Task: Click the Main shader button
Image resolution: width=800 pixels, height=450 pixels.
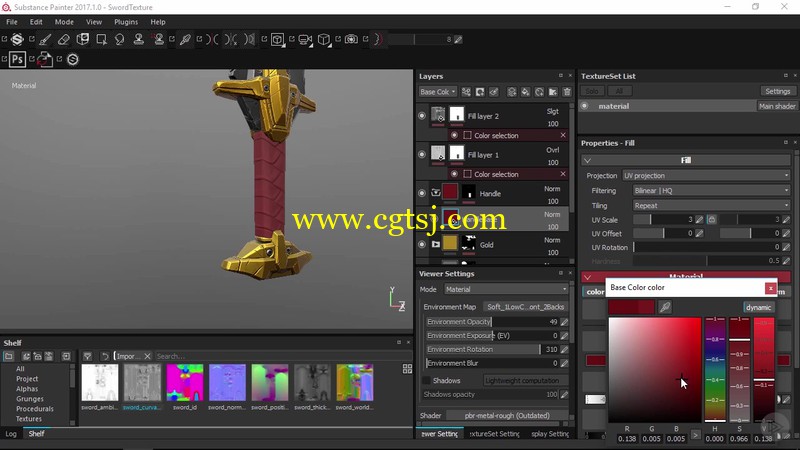Action: [777, 106]
